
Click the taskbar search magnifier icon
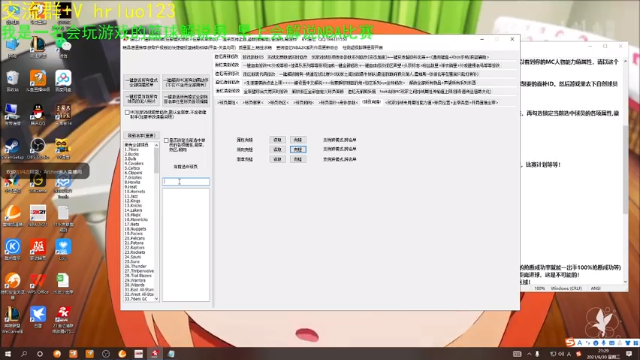(24, 354)
